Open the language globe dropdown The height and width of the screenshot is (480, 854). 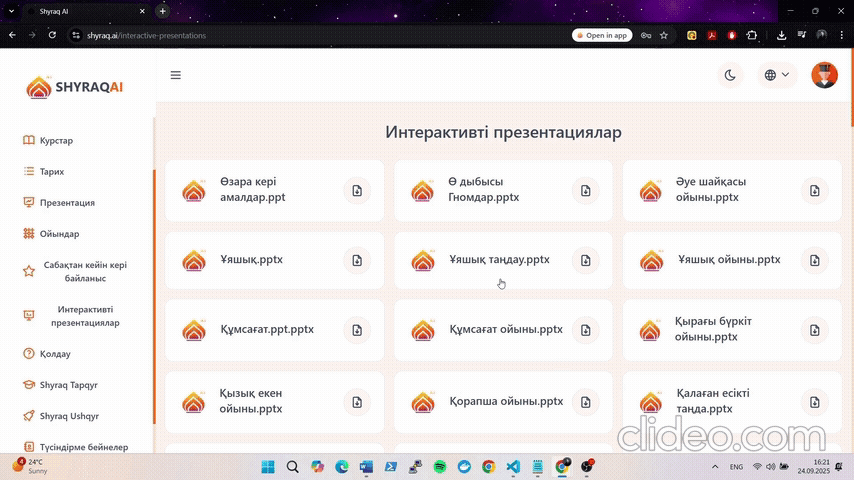coord(776,75)
